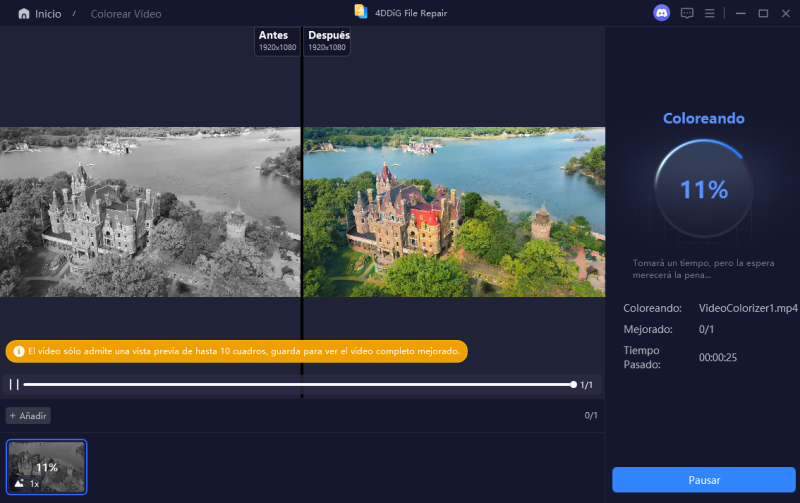Click the 4DDiG File Repair logo
This screenshot has height=503, width=800.
tap(361, 12)
